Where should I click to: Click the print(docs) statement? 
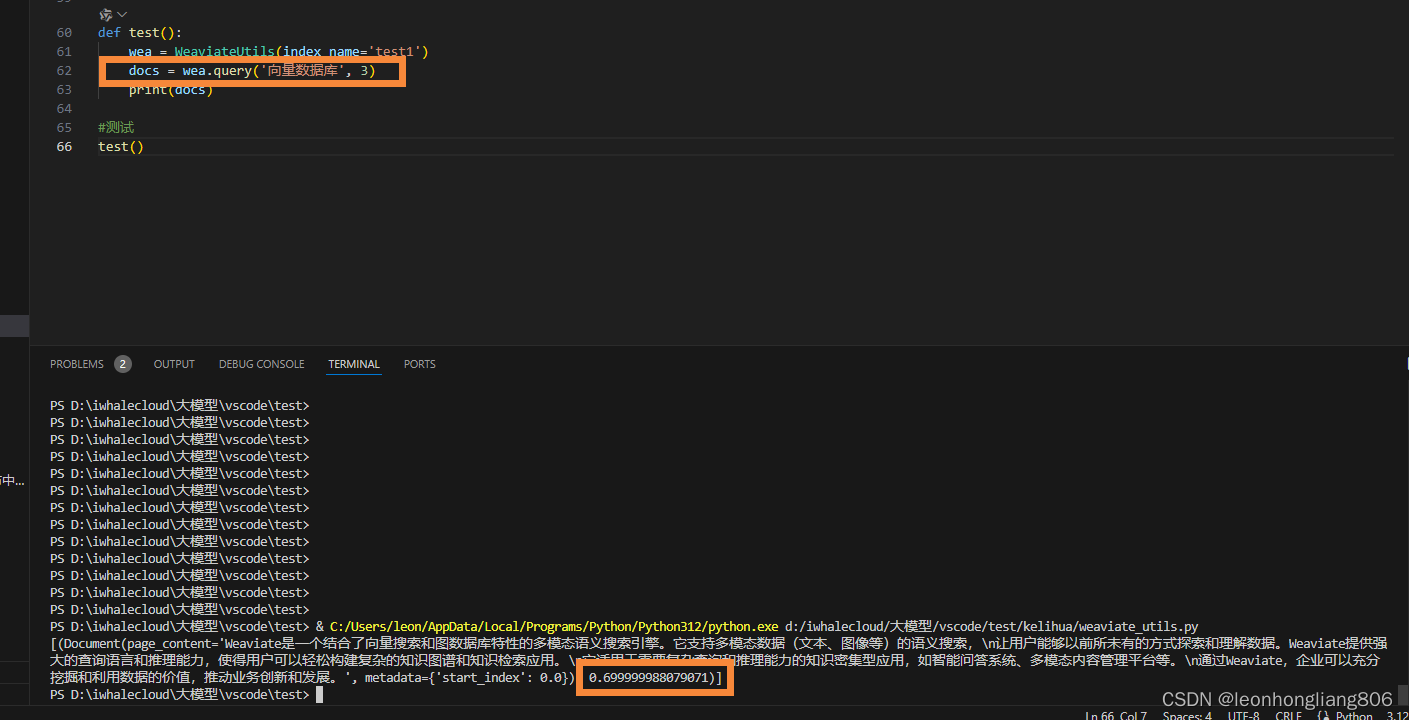(x=171, y=89)
